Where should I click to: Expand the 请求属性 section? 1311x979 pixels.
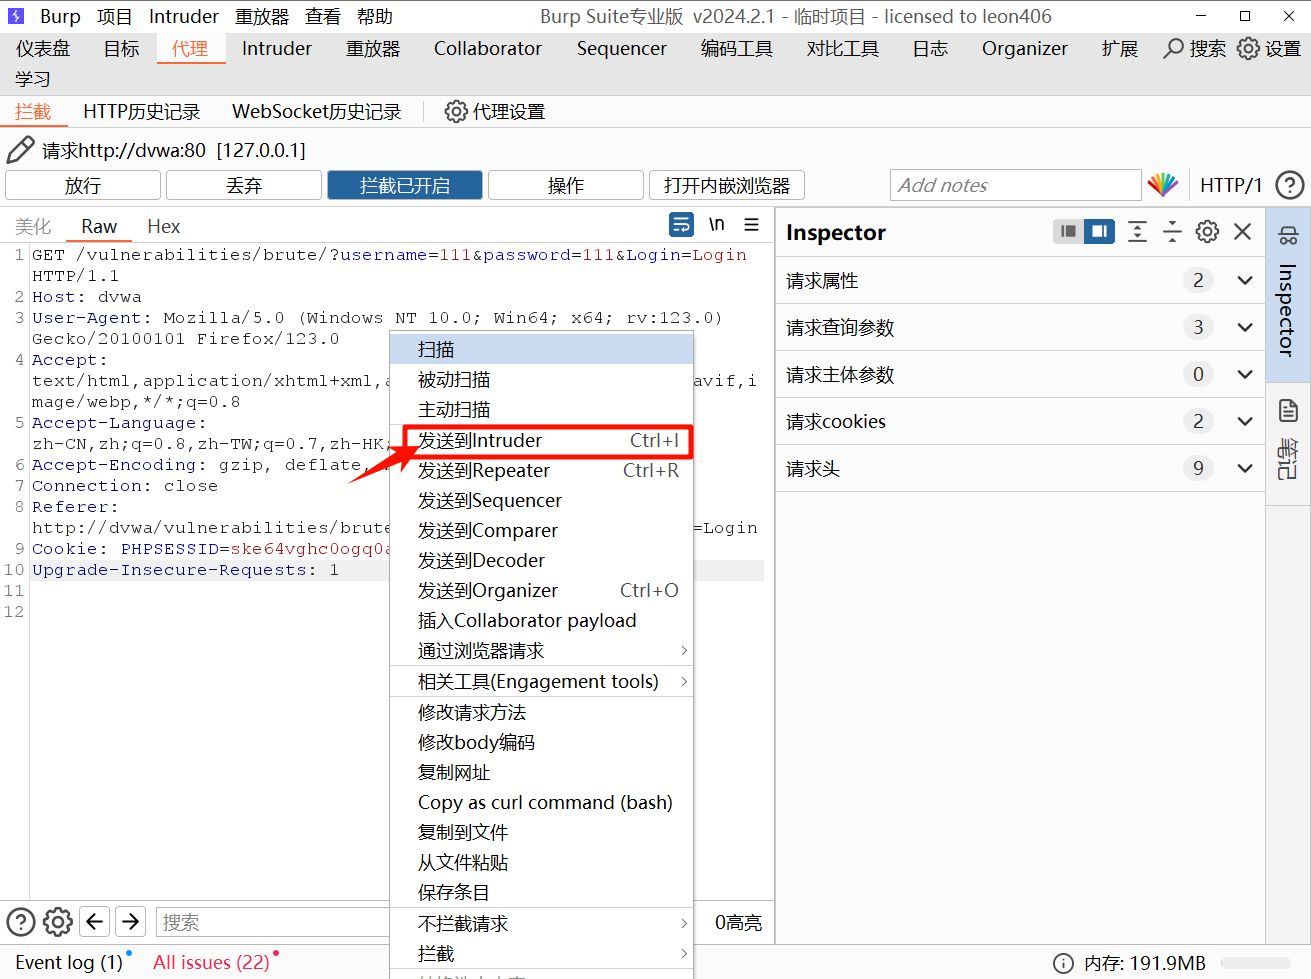point(1021,280)
